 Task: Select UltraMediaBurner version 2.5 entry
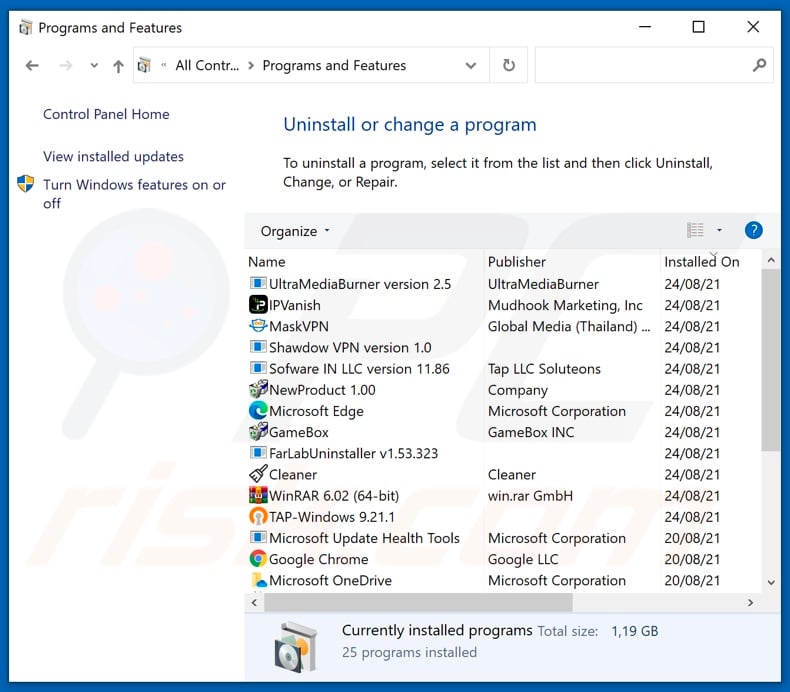pos(360,284)
